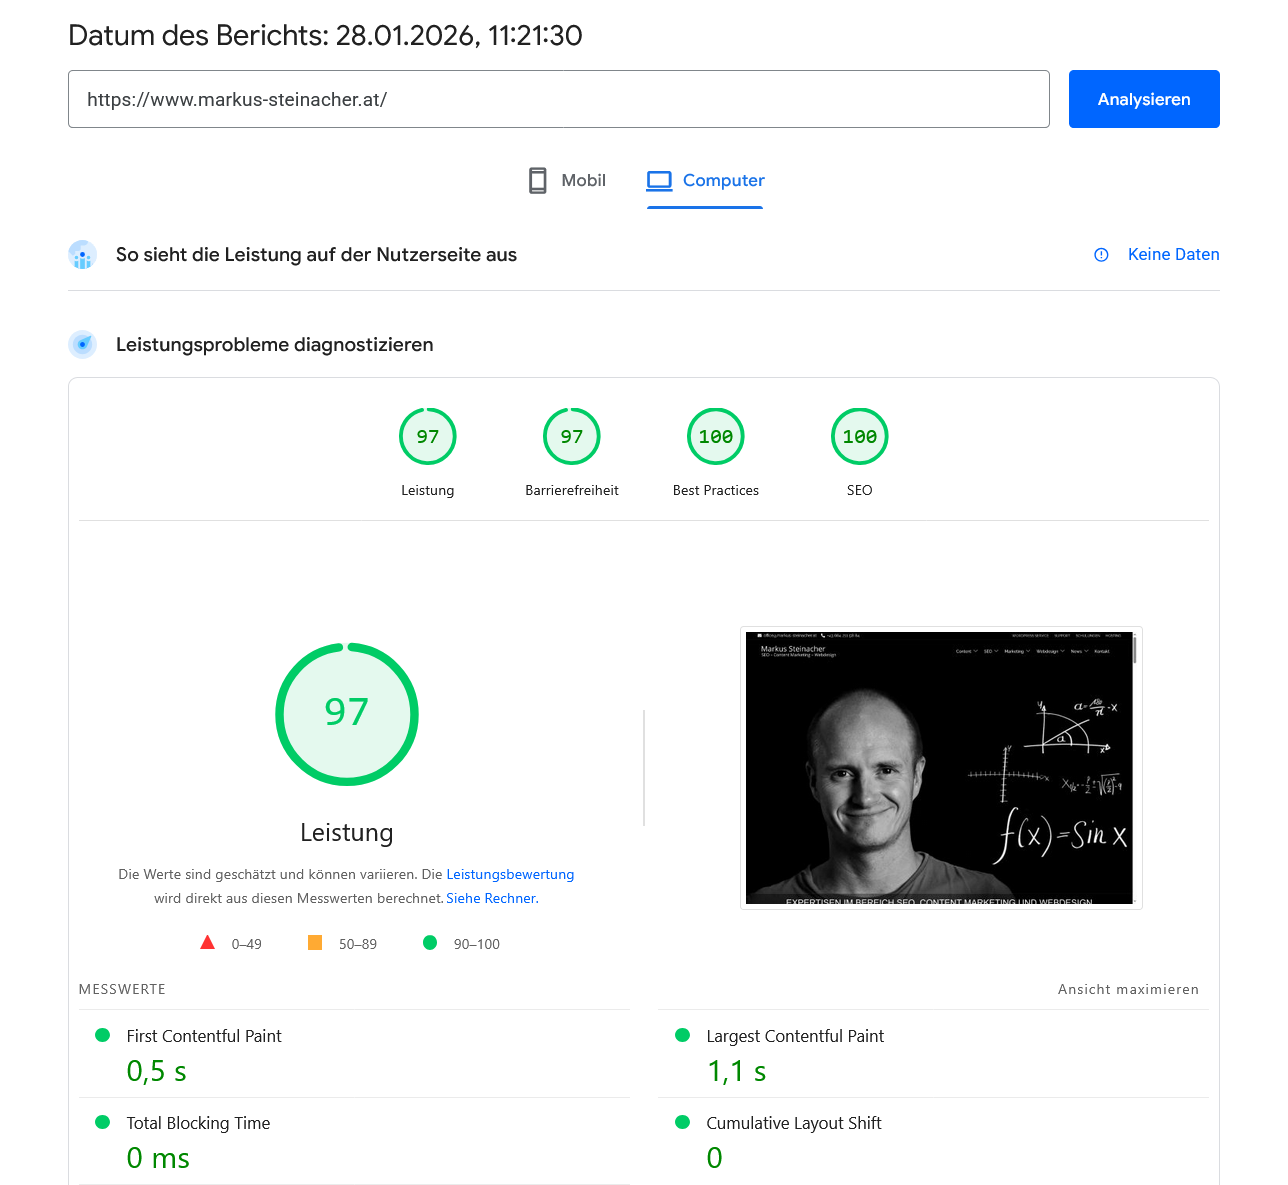
Task: Click the info icon beside Keine Daten
Action: (1101, 255)
